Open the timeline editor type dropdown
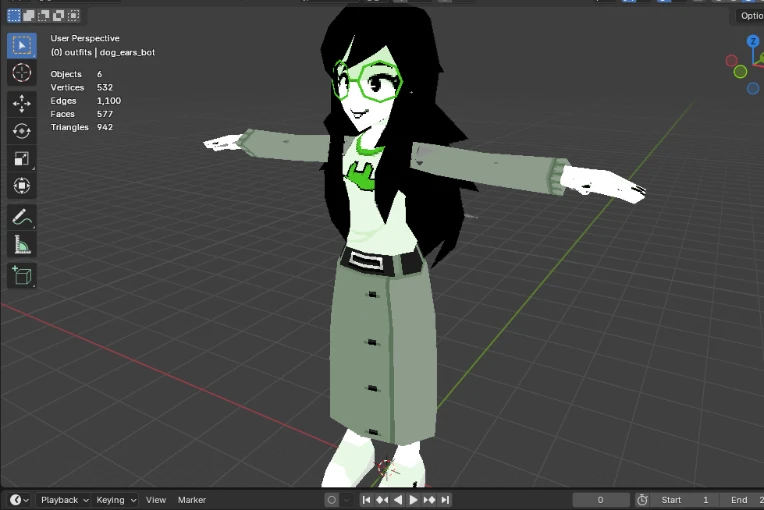The width and height of the screenshot is (764, 510). pyautogui.click(x=19, y=500)
